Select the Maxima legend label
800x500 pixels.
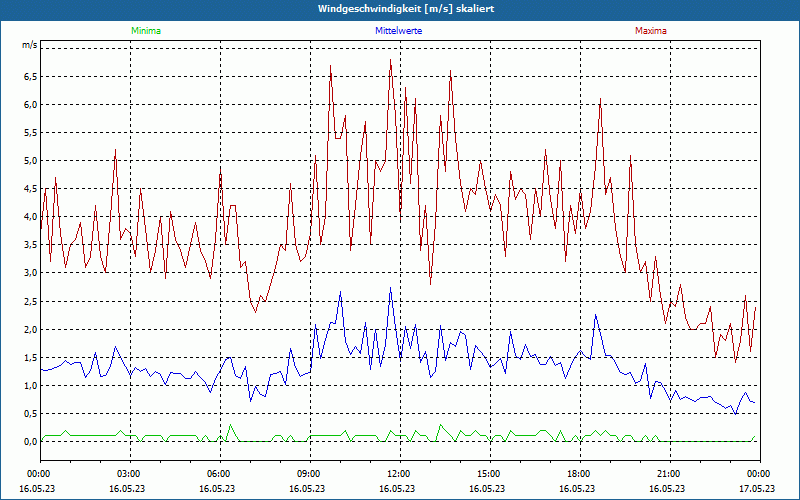click(651, 31)
